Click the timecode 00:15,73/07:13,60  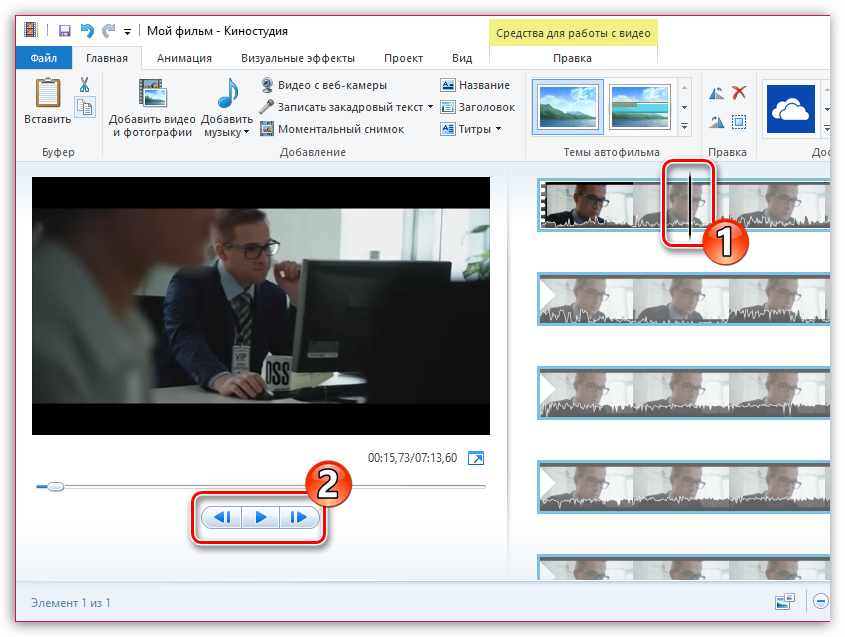click(x=412, y=458)
